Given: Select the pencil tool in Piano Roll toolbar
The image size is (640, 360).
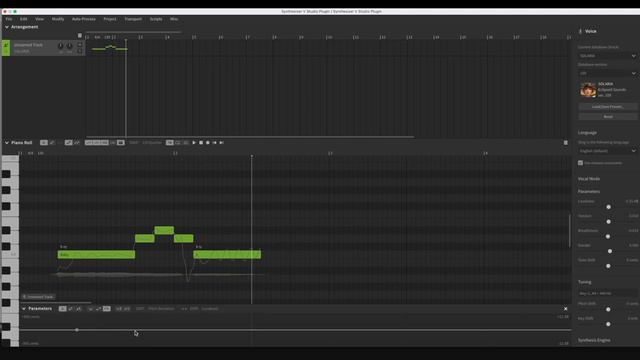Looking at the screenshot, I should click(x=52, y=142).
